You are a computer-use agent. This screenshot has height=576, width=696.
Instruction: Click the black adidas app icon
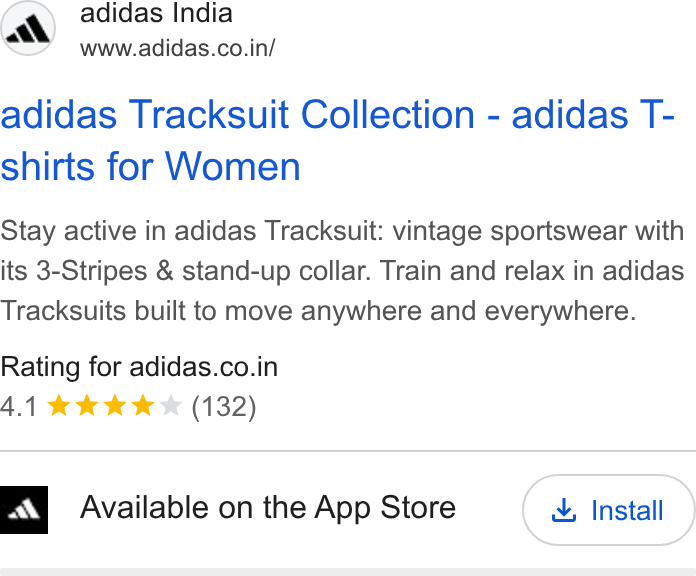24,509
